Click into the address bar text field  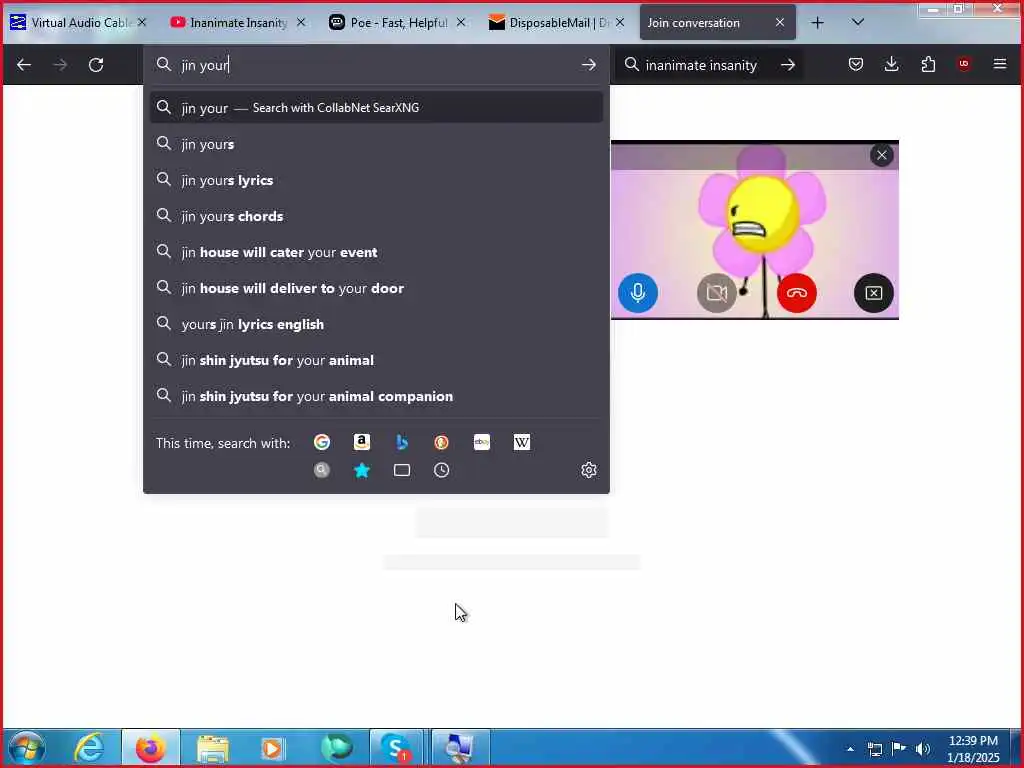click(x=376, y=65)
